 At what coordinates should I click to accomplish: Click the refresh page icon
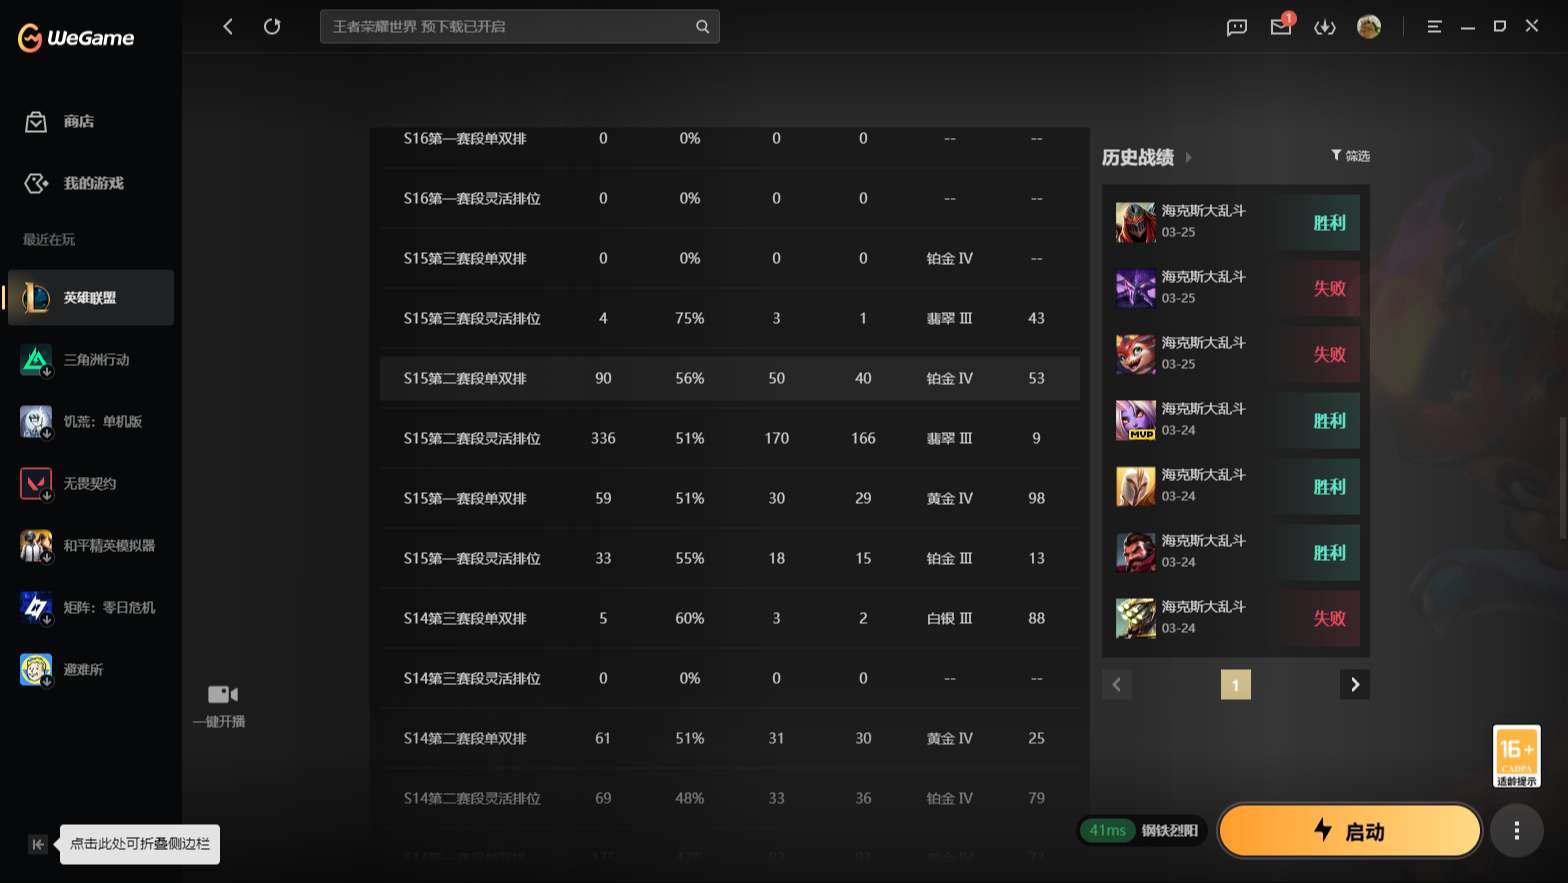point(272,26)
